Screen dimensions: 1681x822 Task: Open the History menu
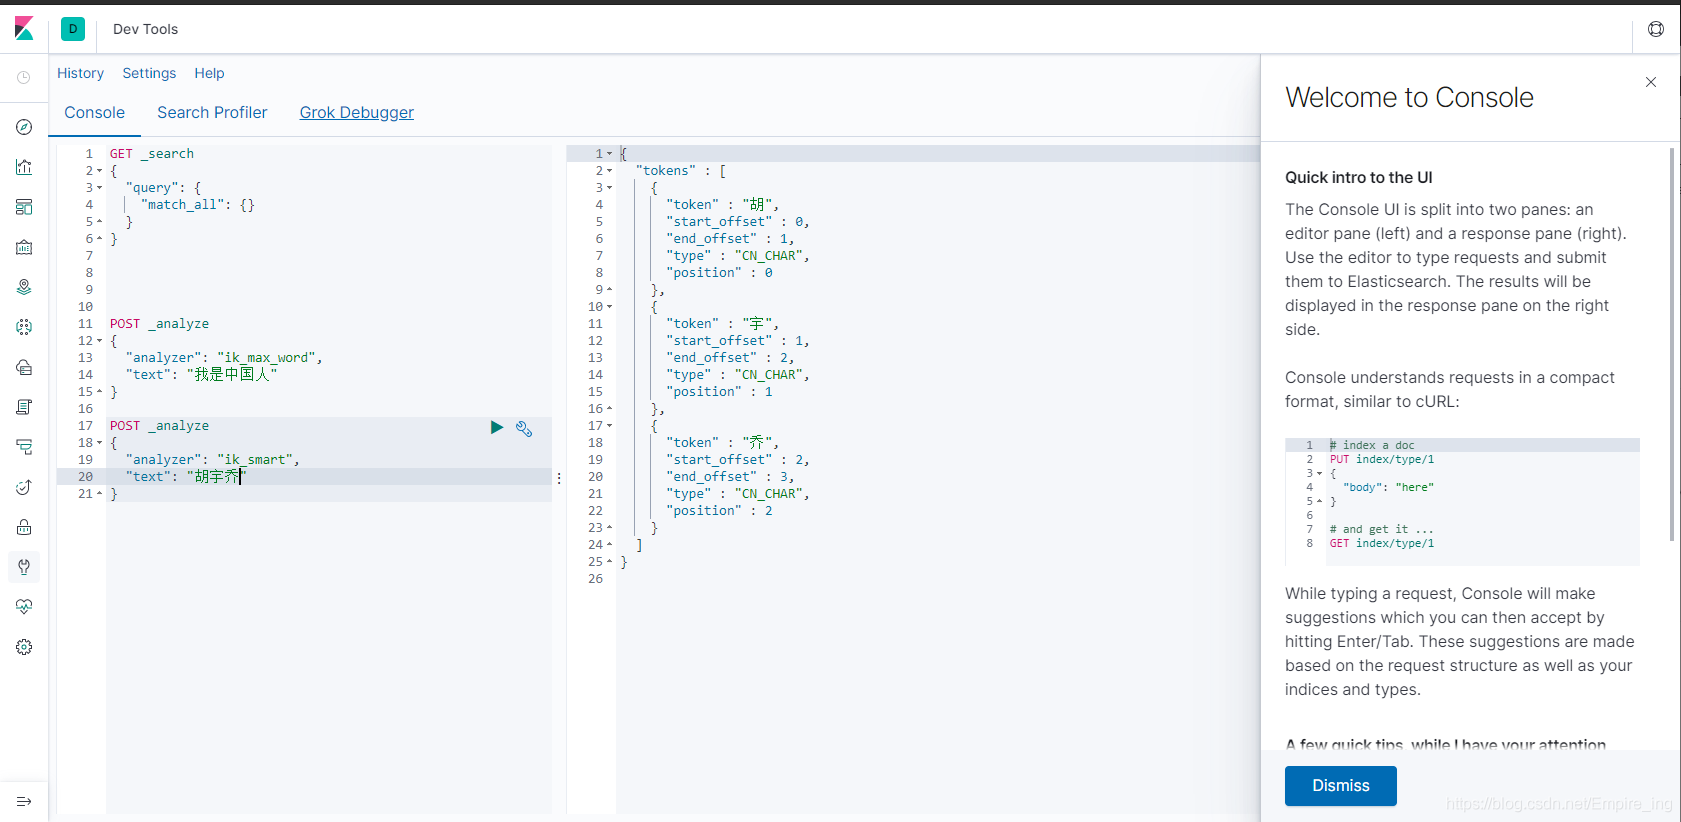coord(80,73)
